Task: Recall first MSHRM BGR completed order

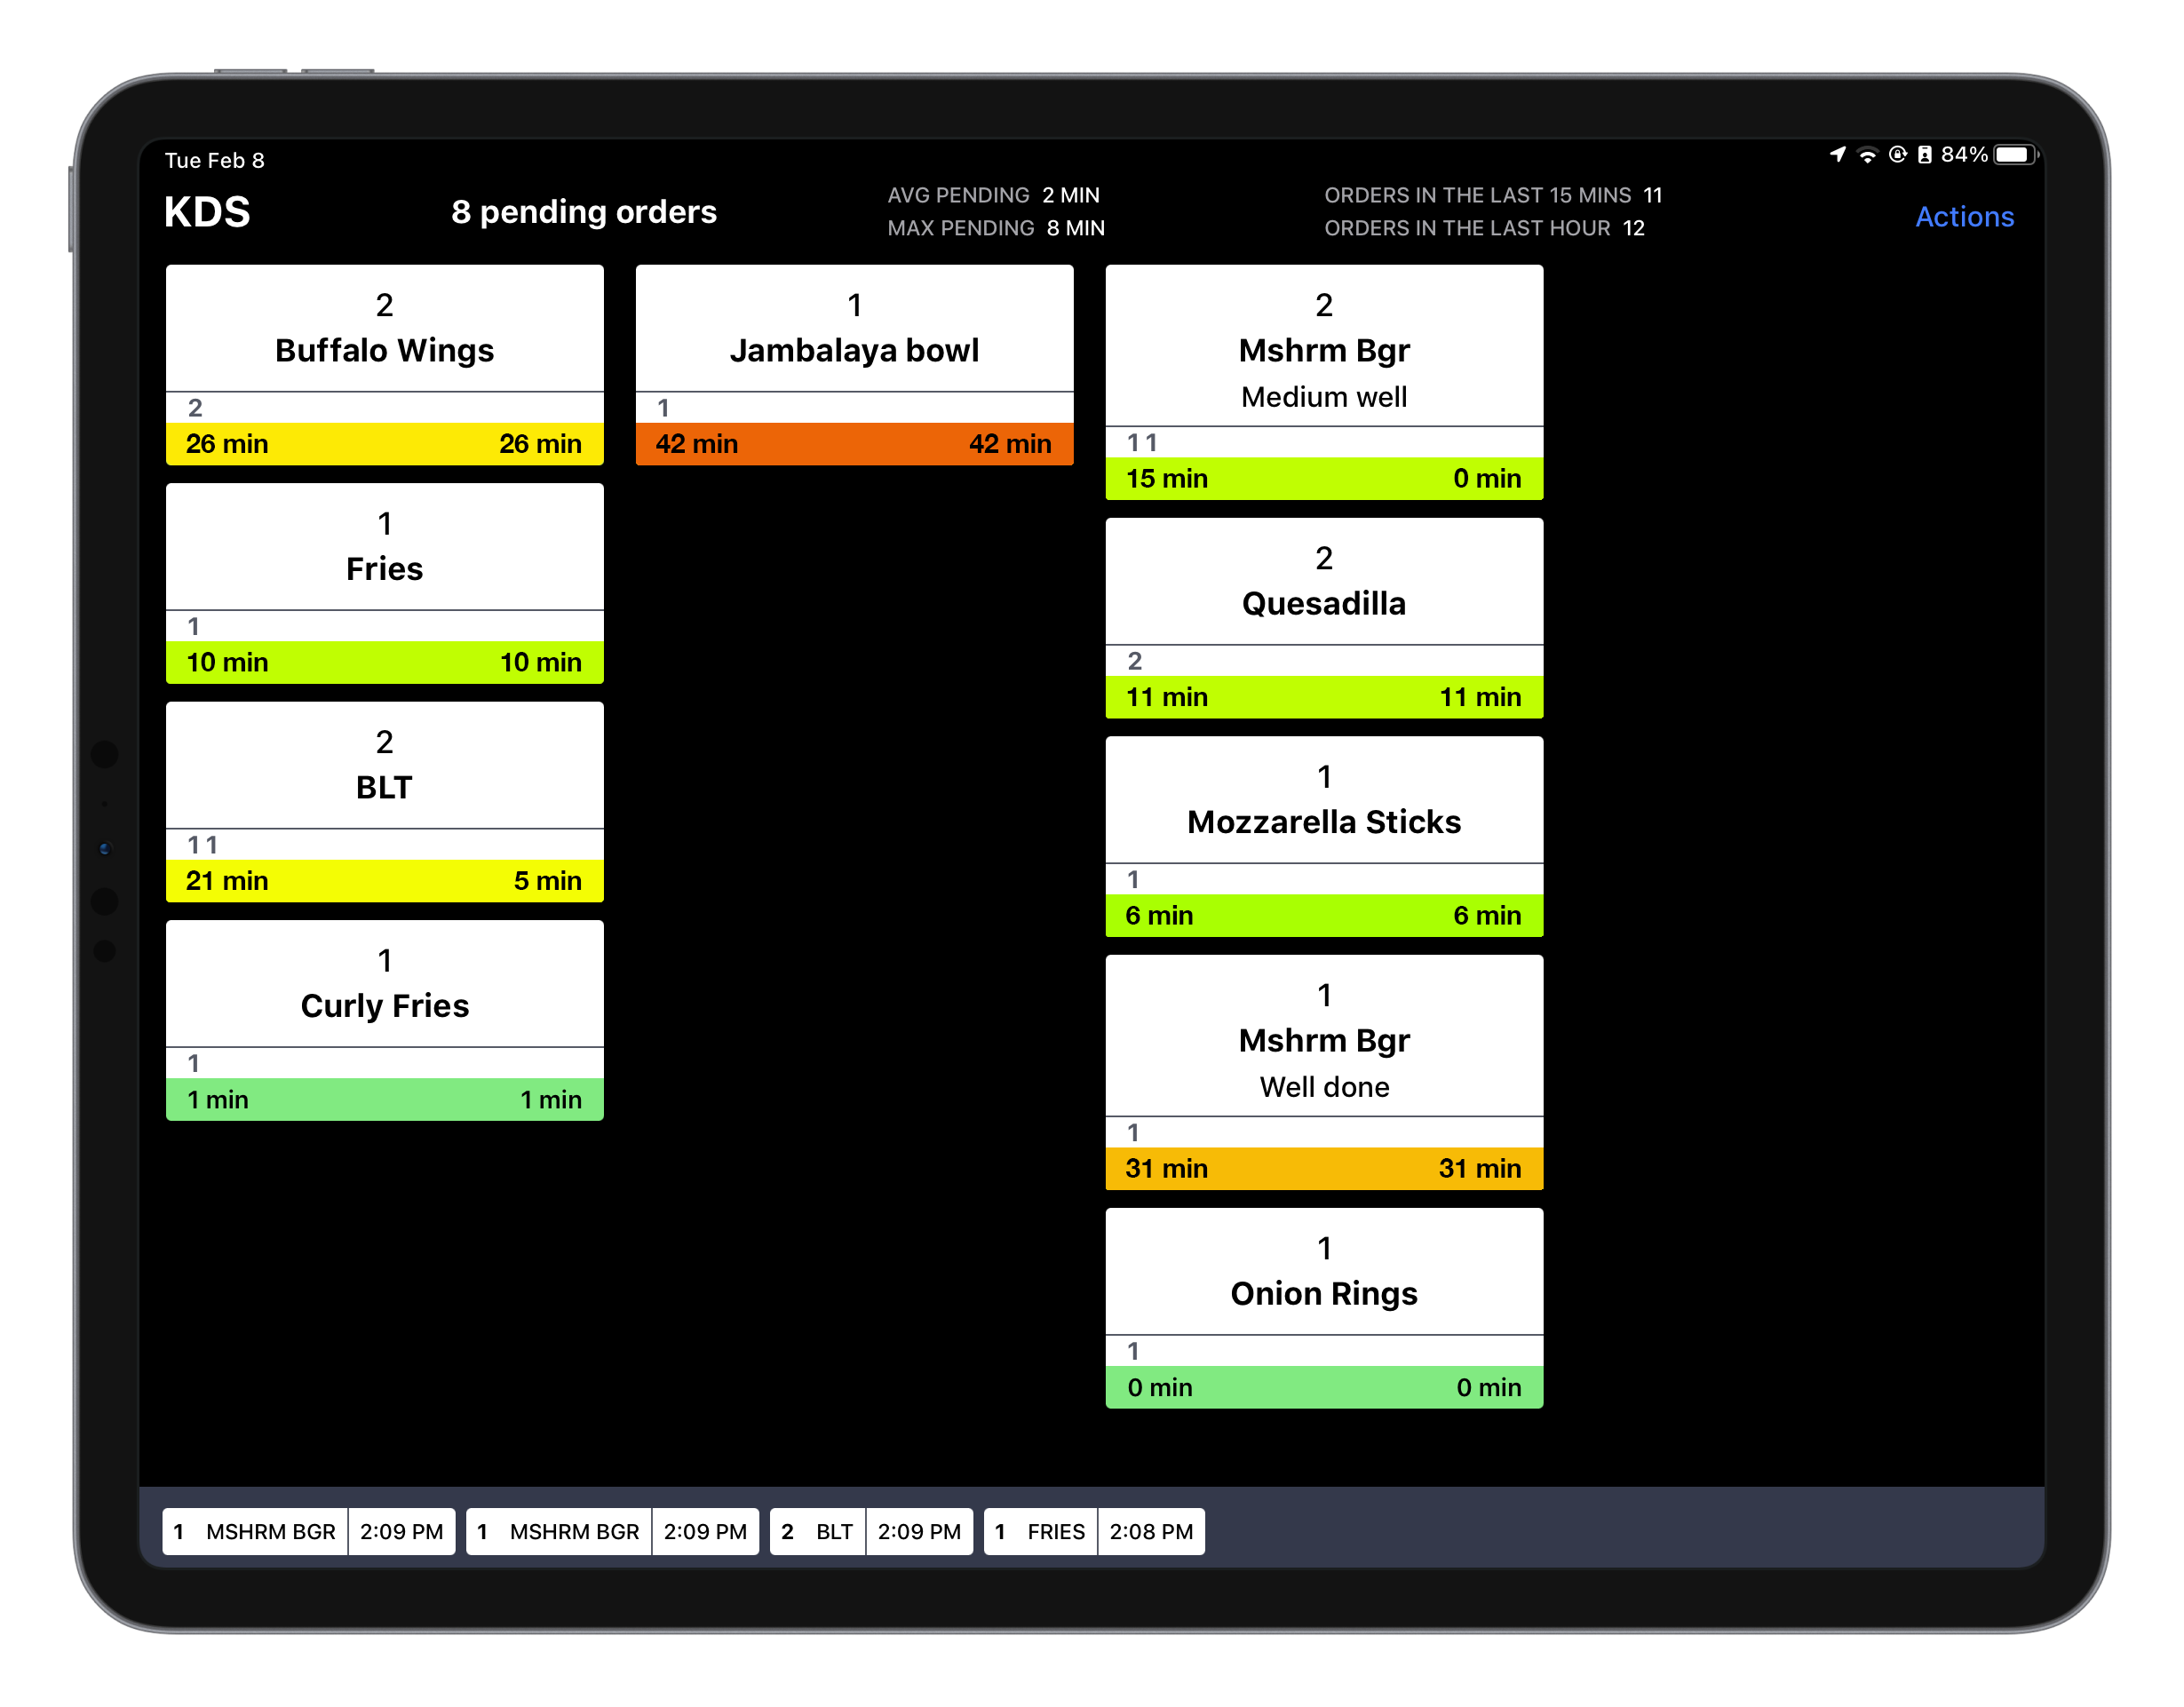Action: pos(308,1531)
